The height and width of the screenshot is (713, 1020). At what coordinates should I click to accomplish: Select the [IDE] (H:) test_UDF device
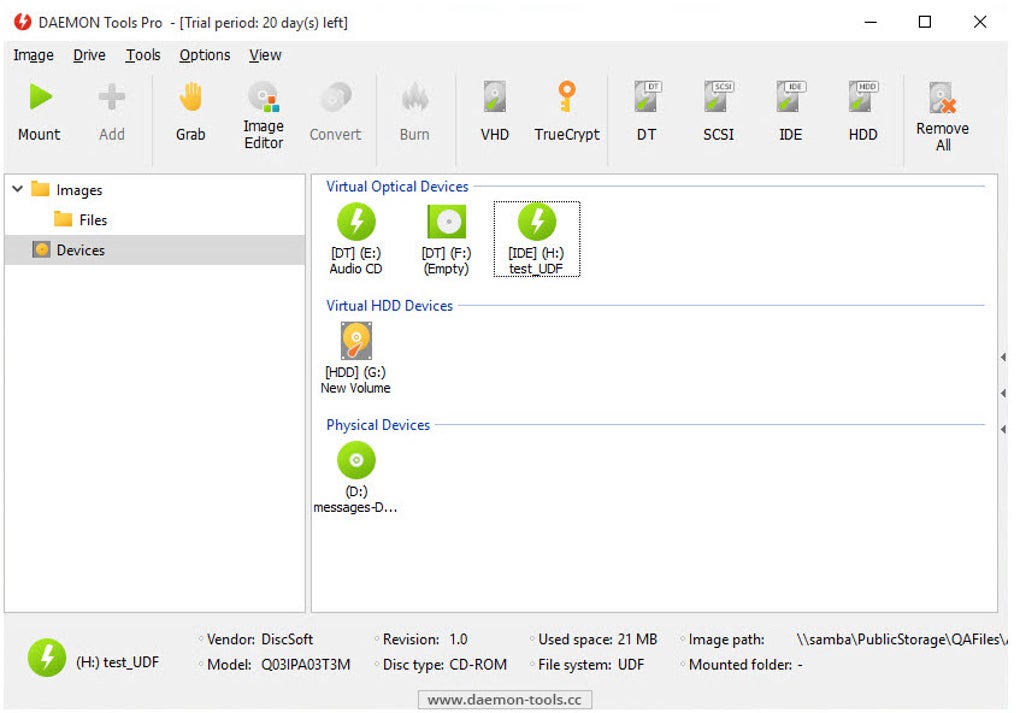(x=537, y=239)
